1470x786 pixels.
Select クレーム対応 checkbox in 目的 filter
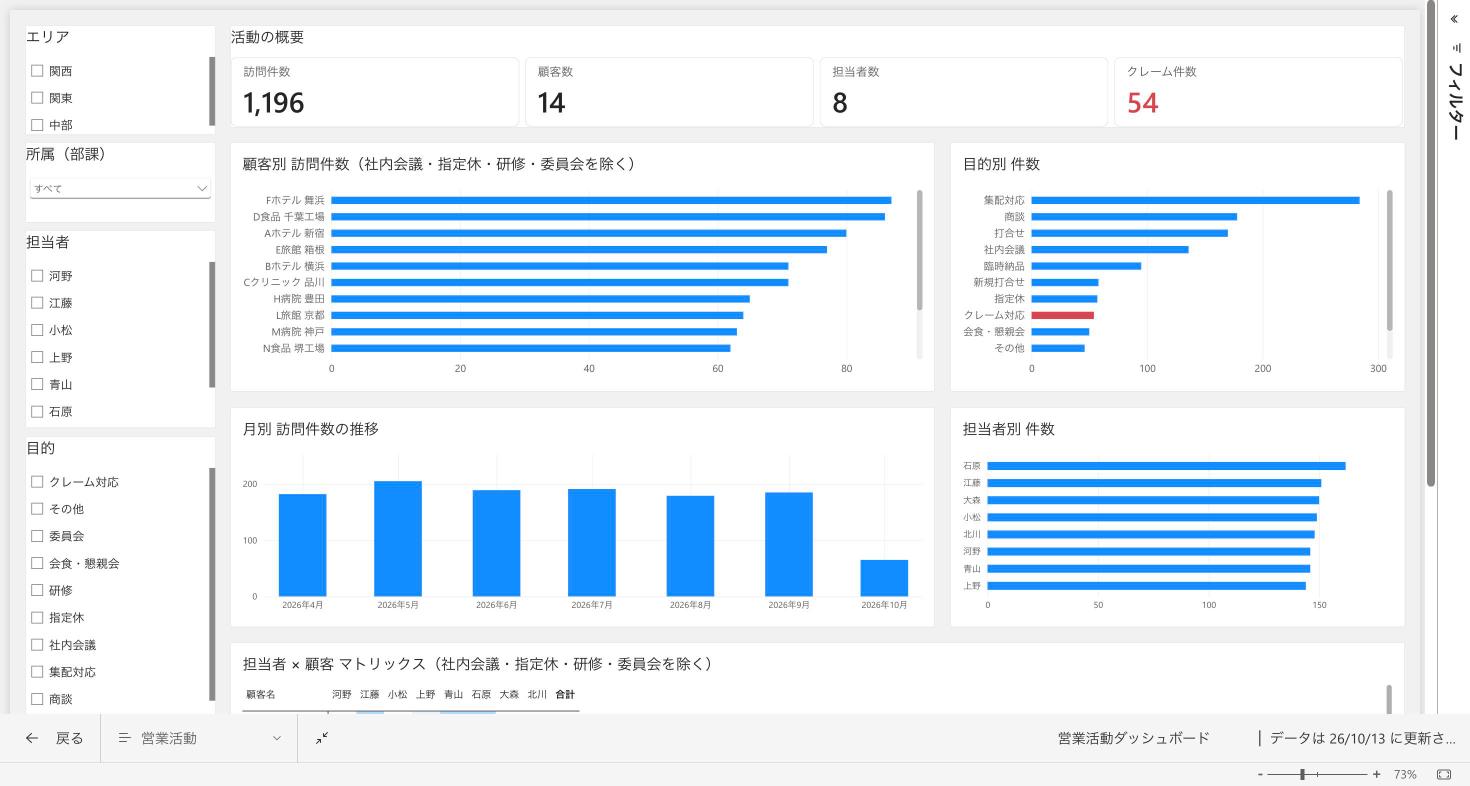37,482
